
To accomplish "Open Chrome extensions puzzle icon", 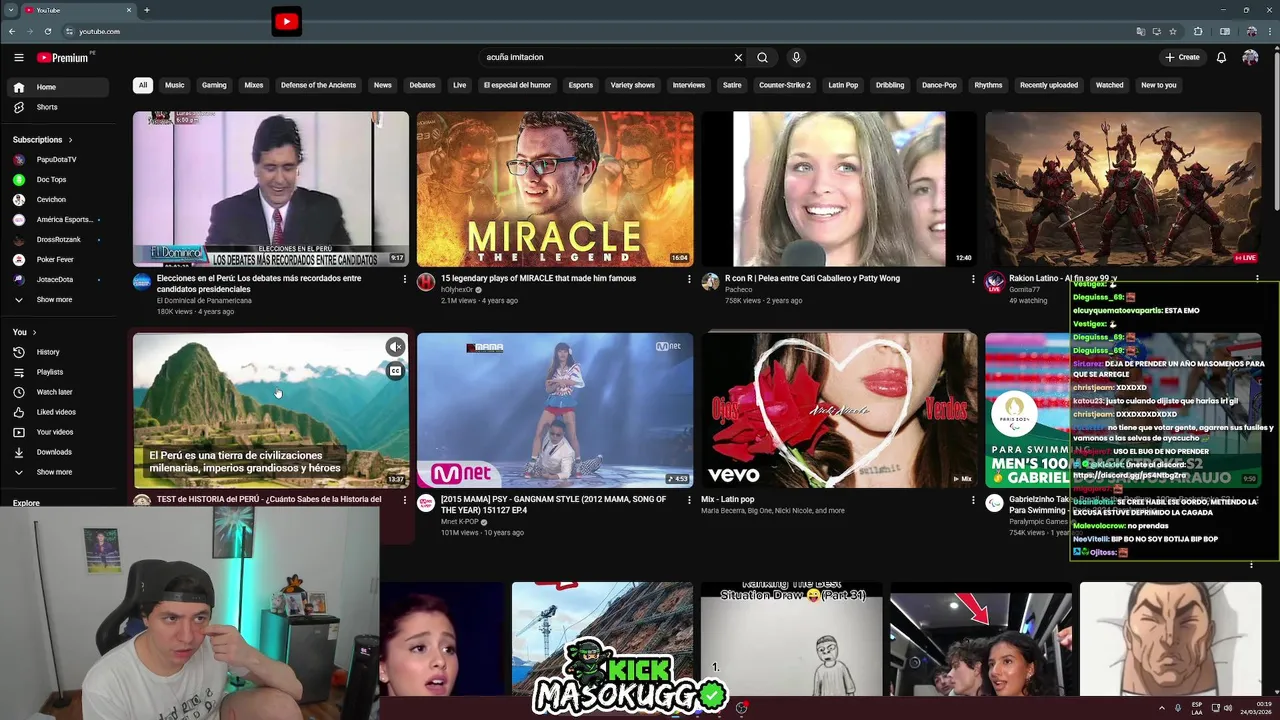I will (1198, 32).
